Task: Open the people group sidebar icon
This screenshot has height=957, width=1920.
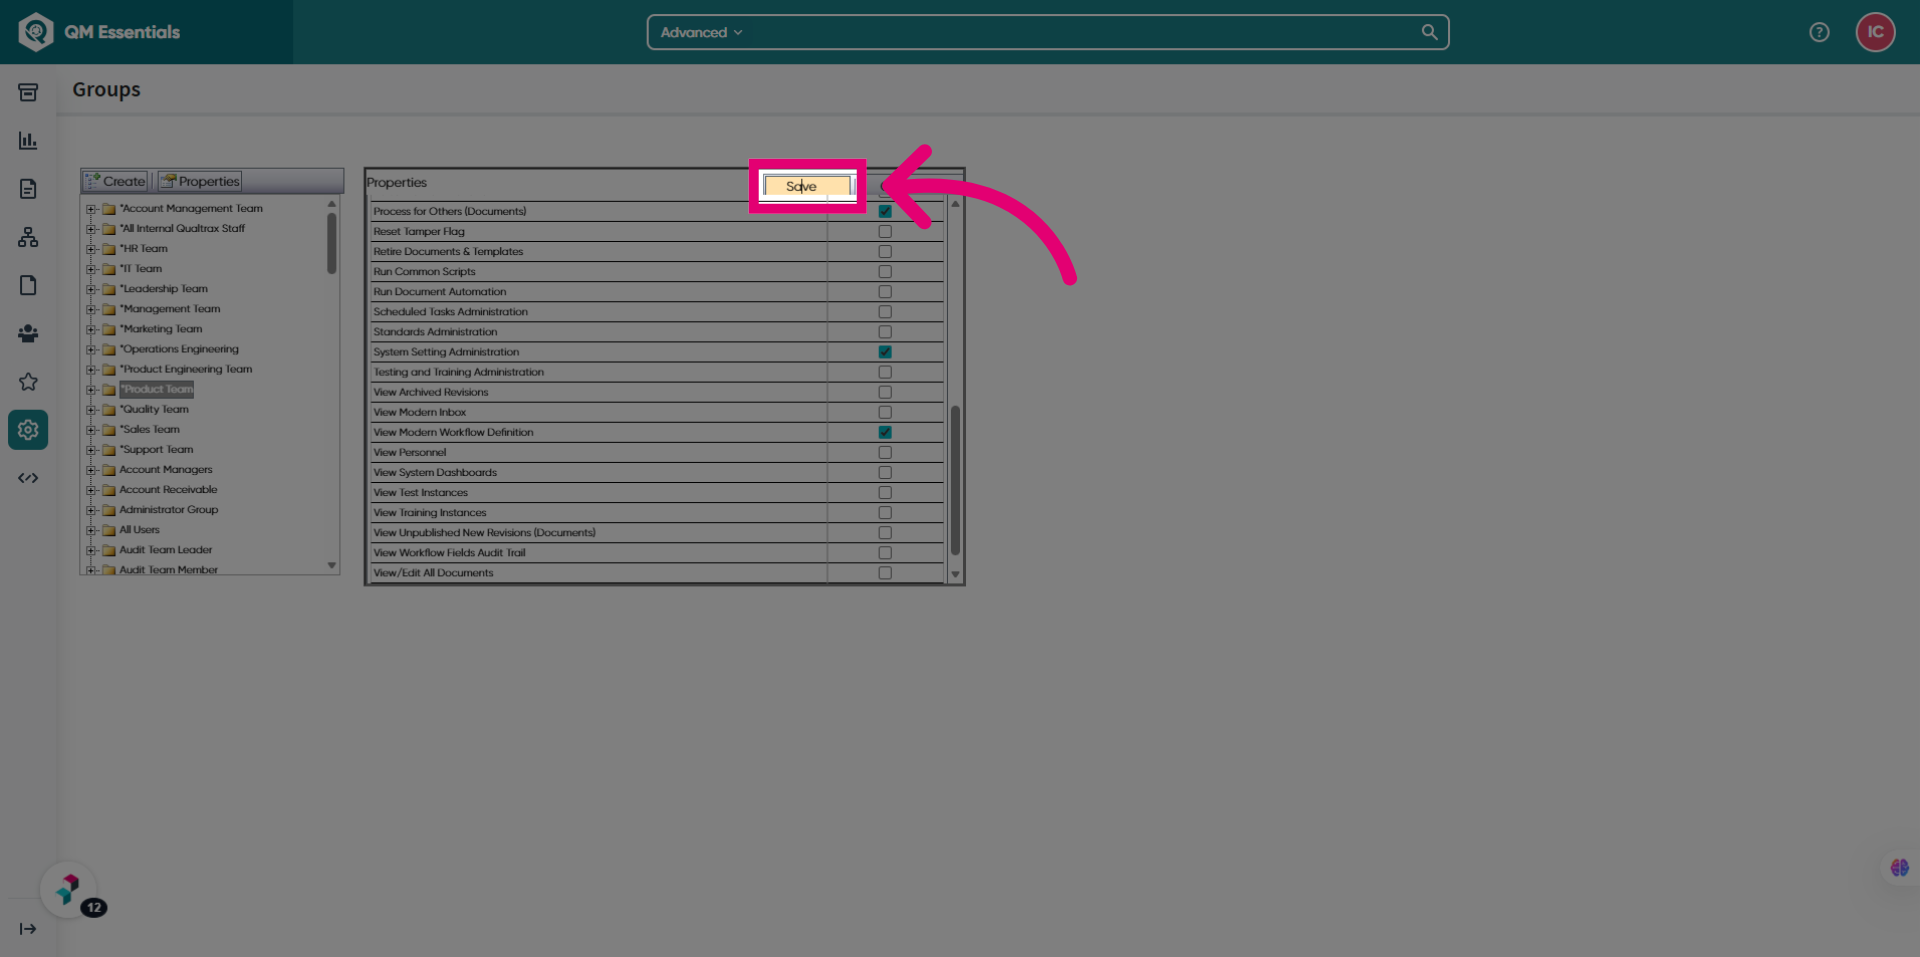Action: pos(28,334)
